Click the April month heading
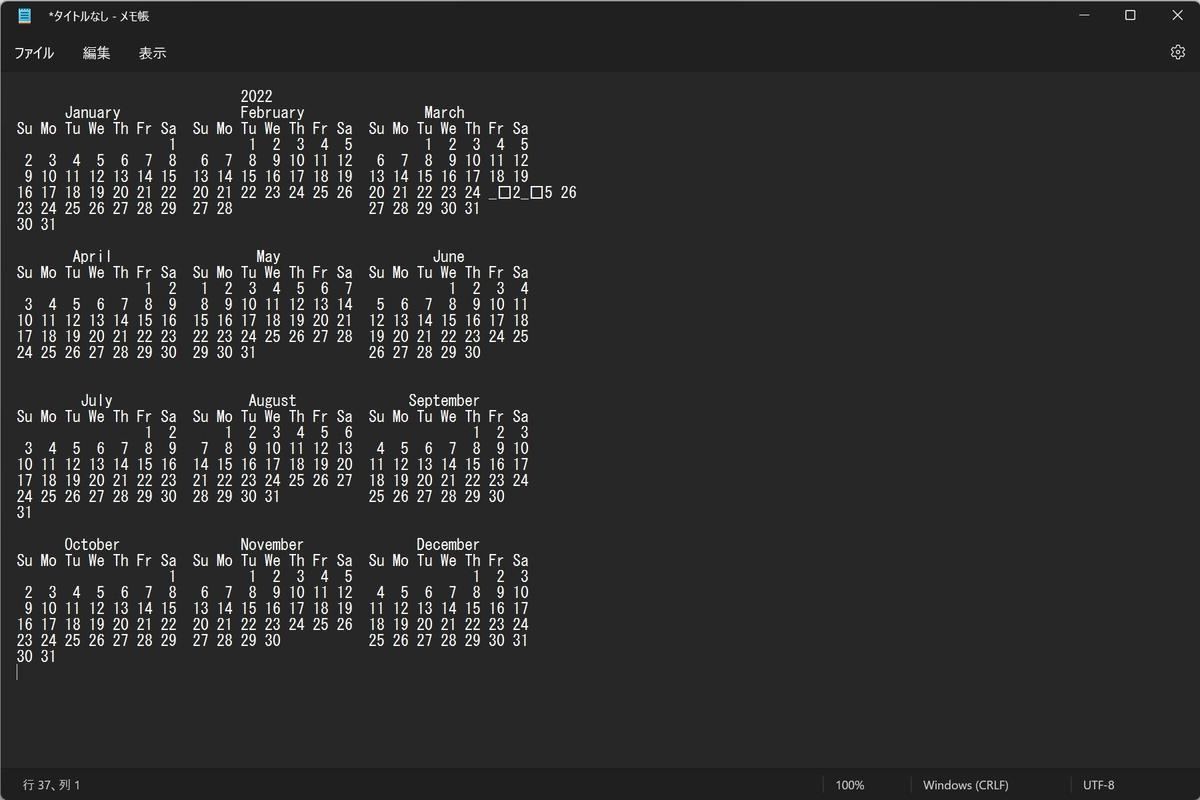 tap(92, 256)
